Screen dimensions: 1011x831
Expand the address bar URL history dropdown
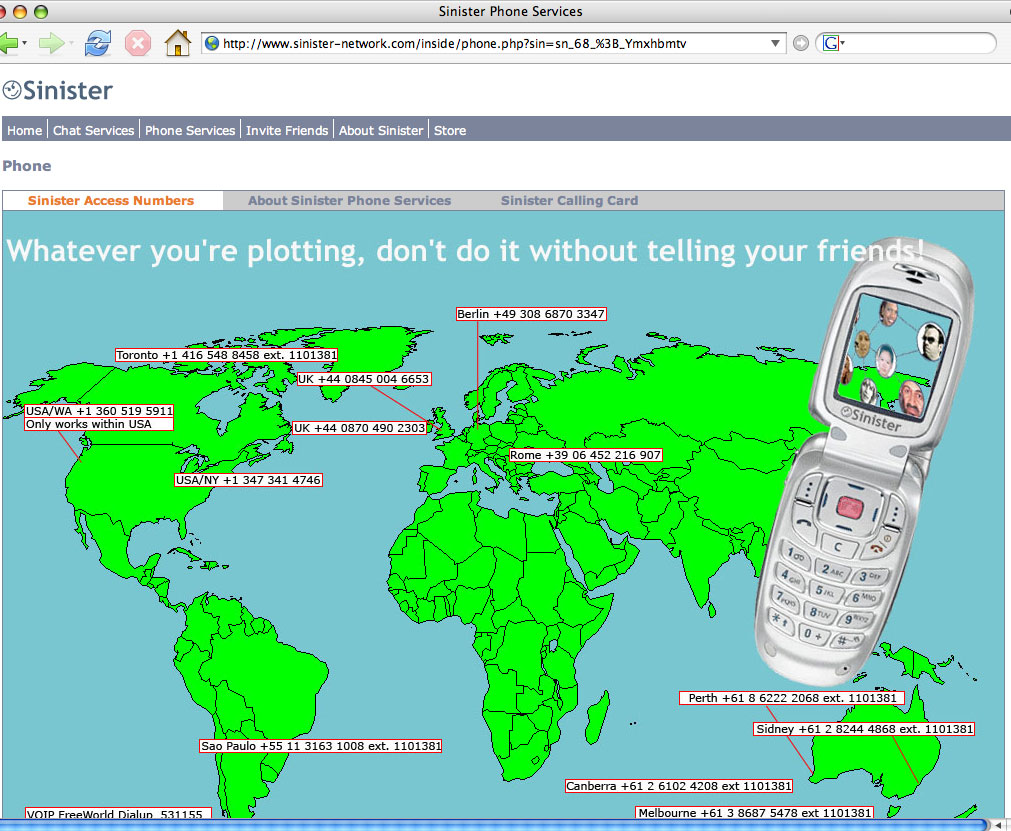click(775, 43)
